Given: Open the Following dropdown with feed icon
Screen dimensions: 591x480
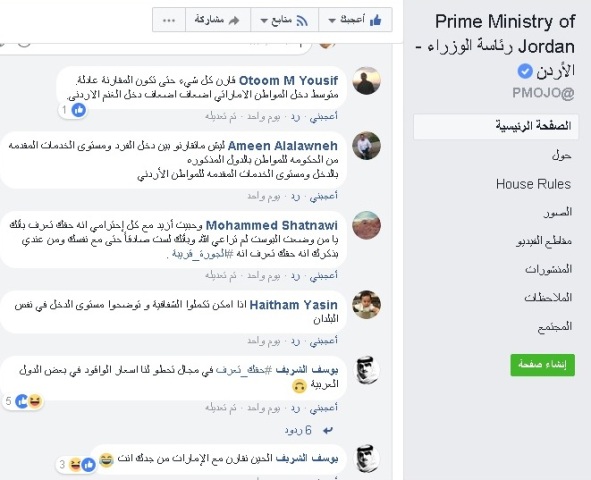Looking at the screenshot, I should 284,20.
